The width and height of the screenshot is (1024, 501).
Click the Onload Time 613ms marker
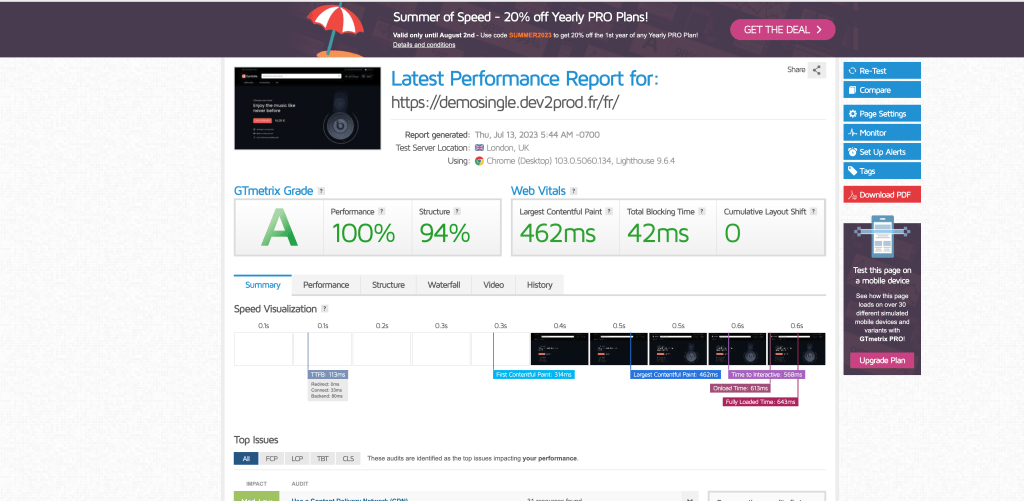point(741,388)
